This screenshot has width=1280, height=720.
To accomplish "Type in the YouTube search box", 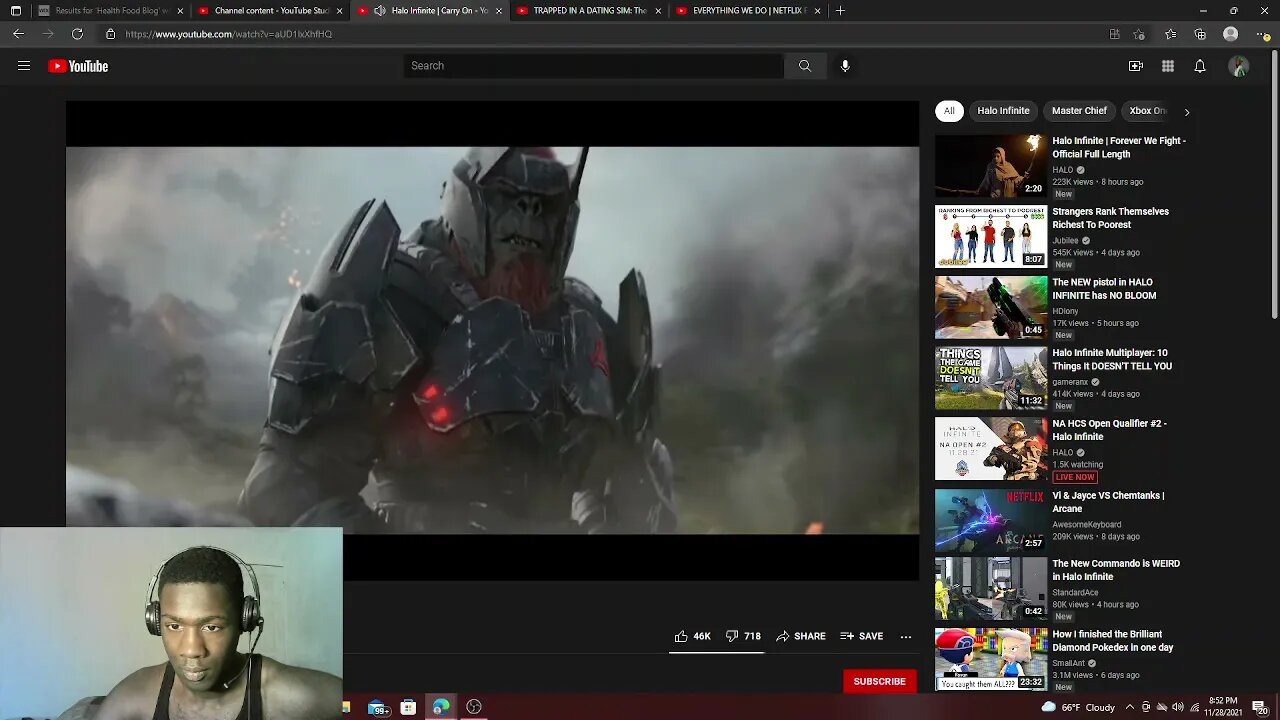I will coord(593,66).
